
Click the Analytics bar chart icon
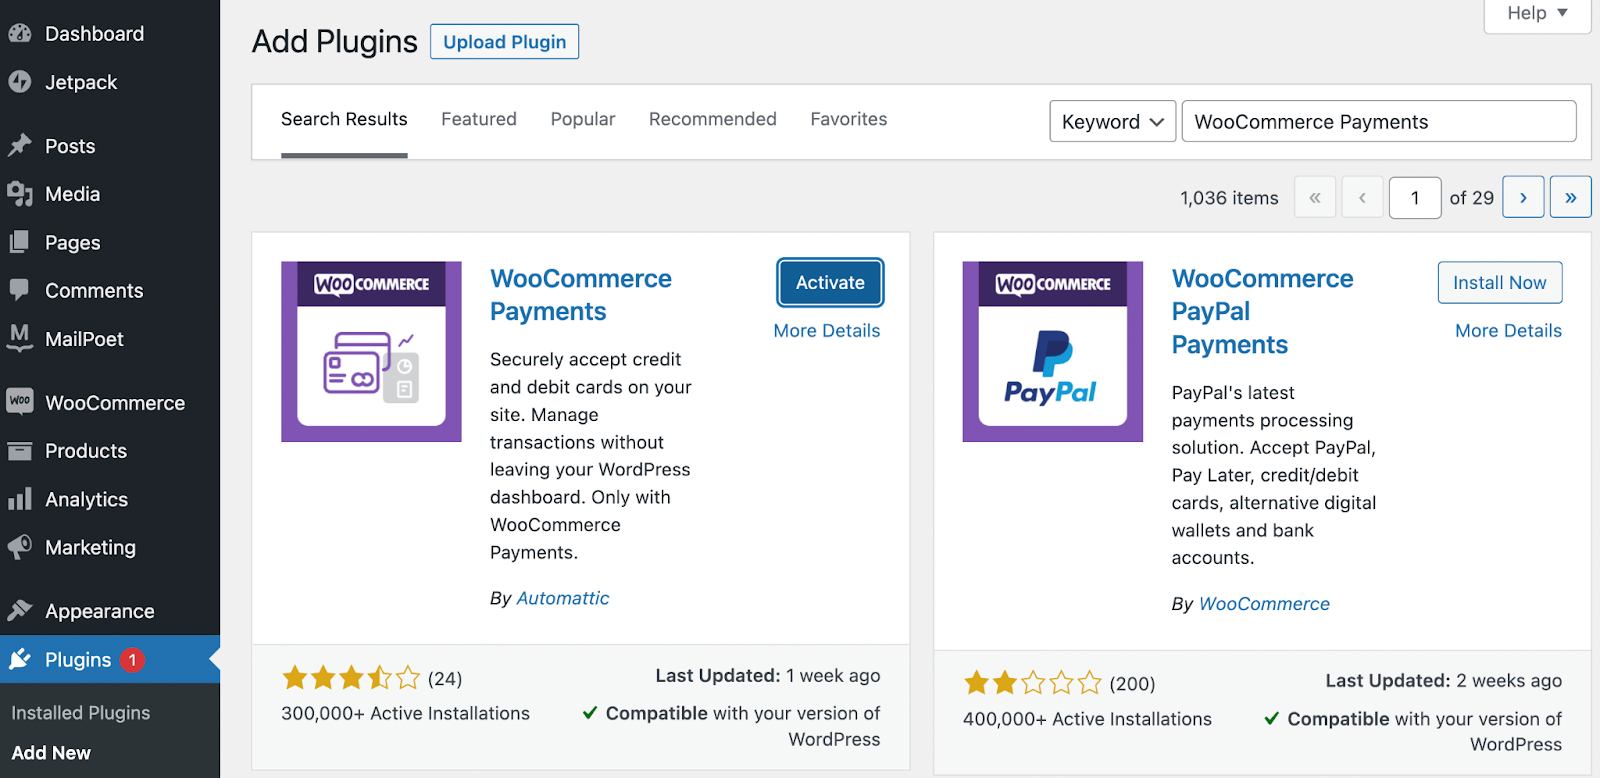pos(20,499)
